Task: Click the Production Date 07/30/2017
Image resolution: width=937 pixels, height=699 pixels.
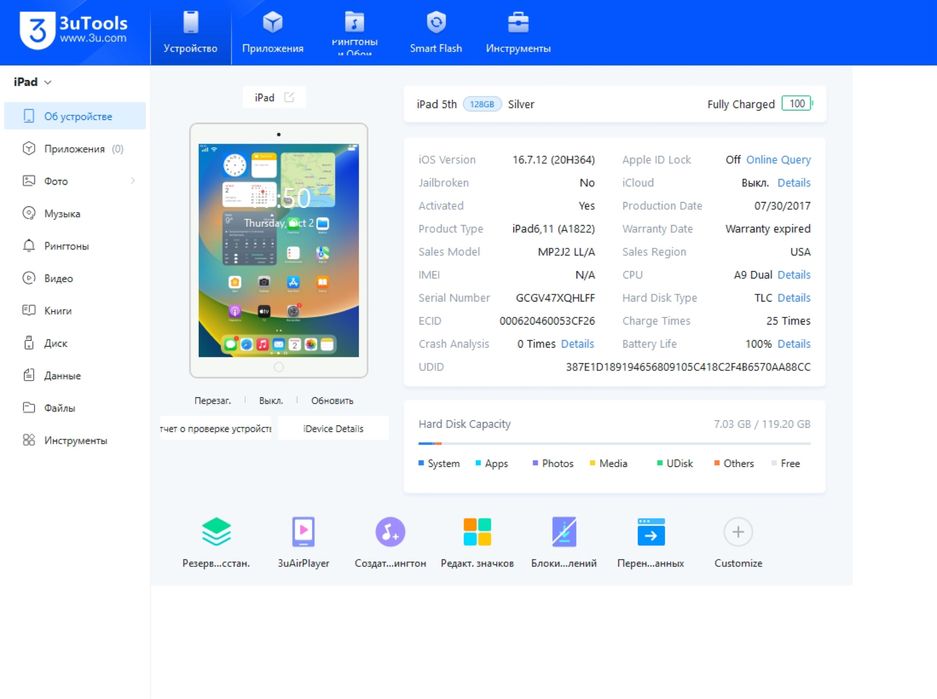Action: click(x=782, y=206)
